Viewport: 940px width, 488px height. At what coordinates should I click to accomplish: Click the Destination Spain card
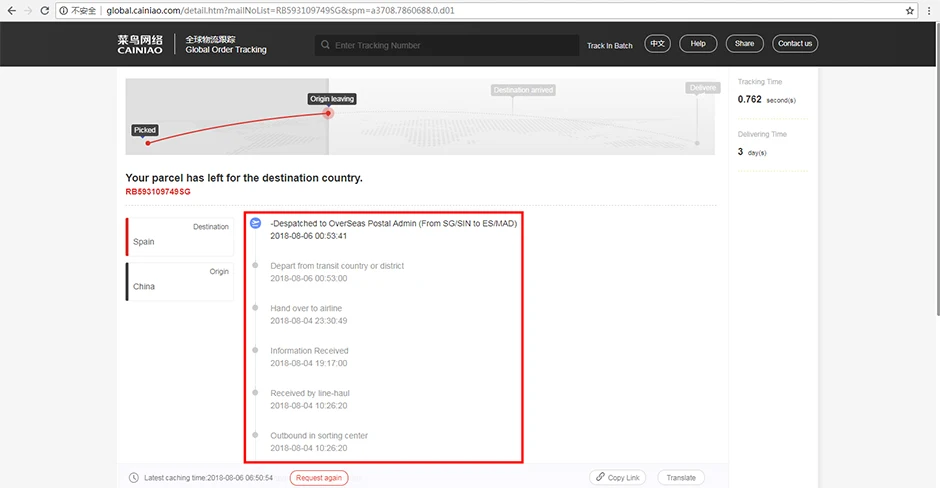coord(180,237)
